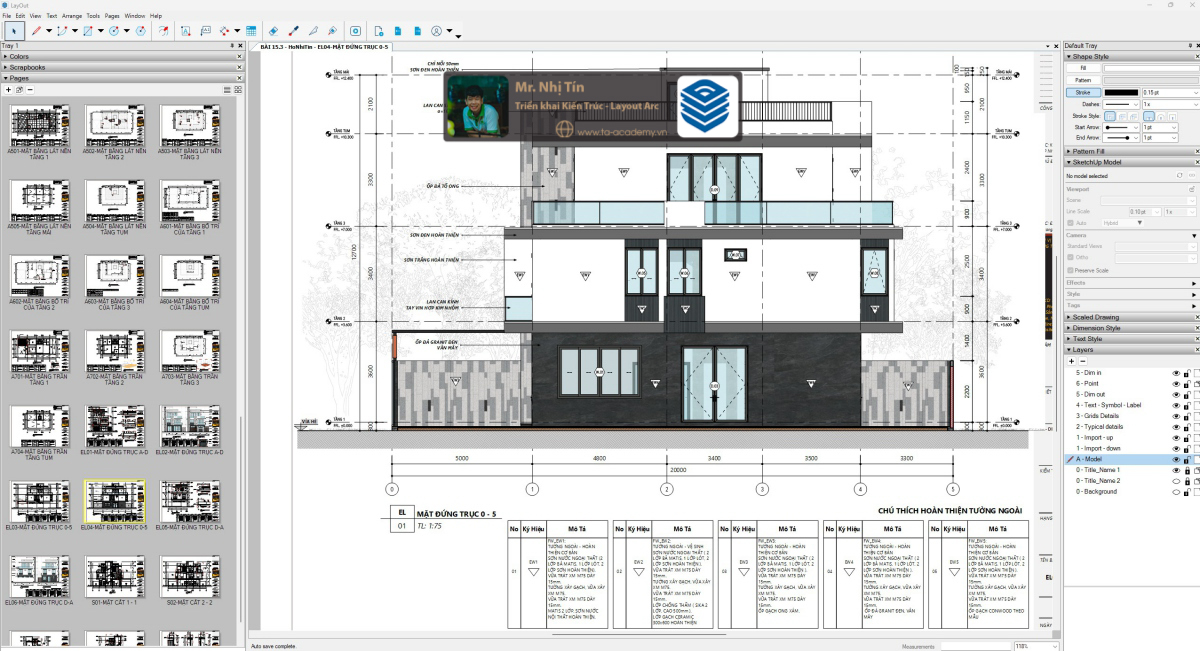
Task: Click the Fill color swatch
Action: 1151,68
